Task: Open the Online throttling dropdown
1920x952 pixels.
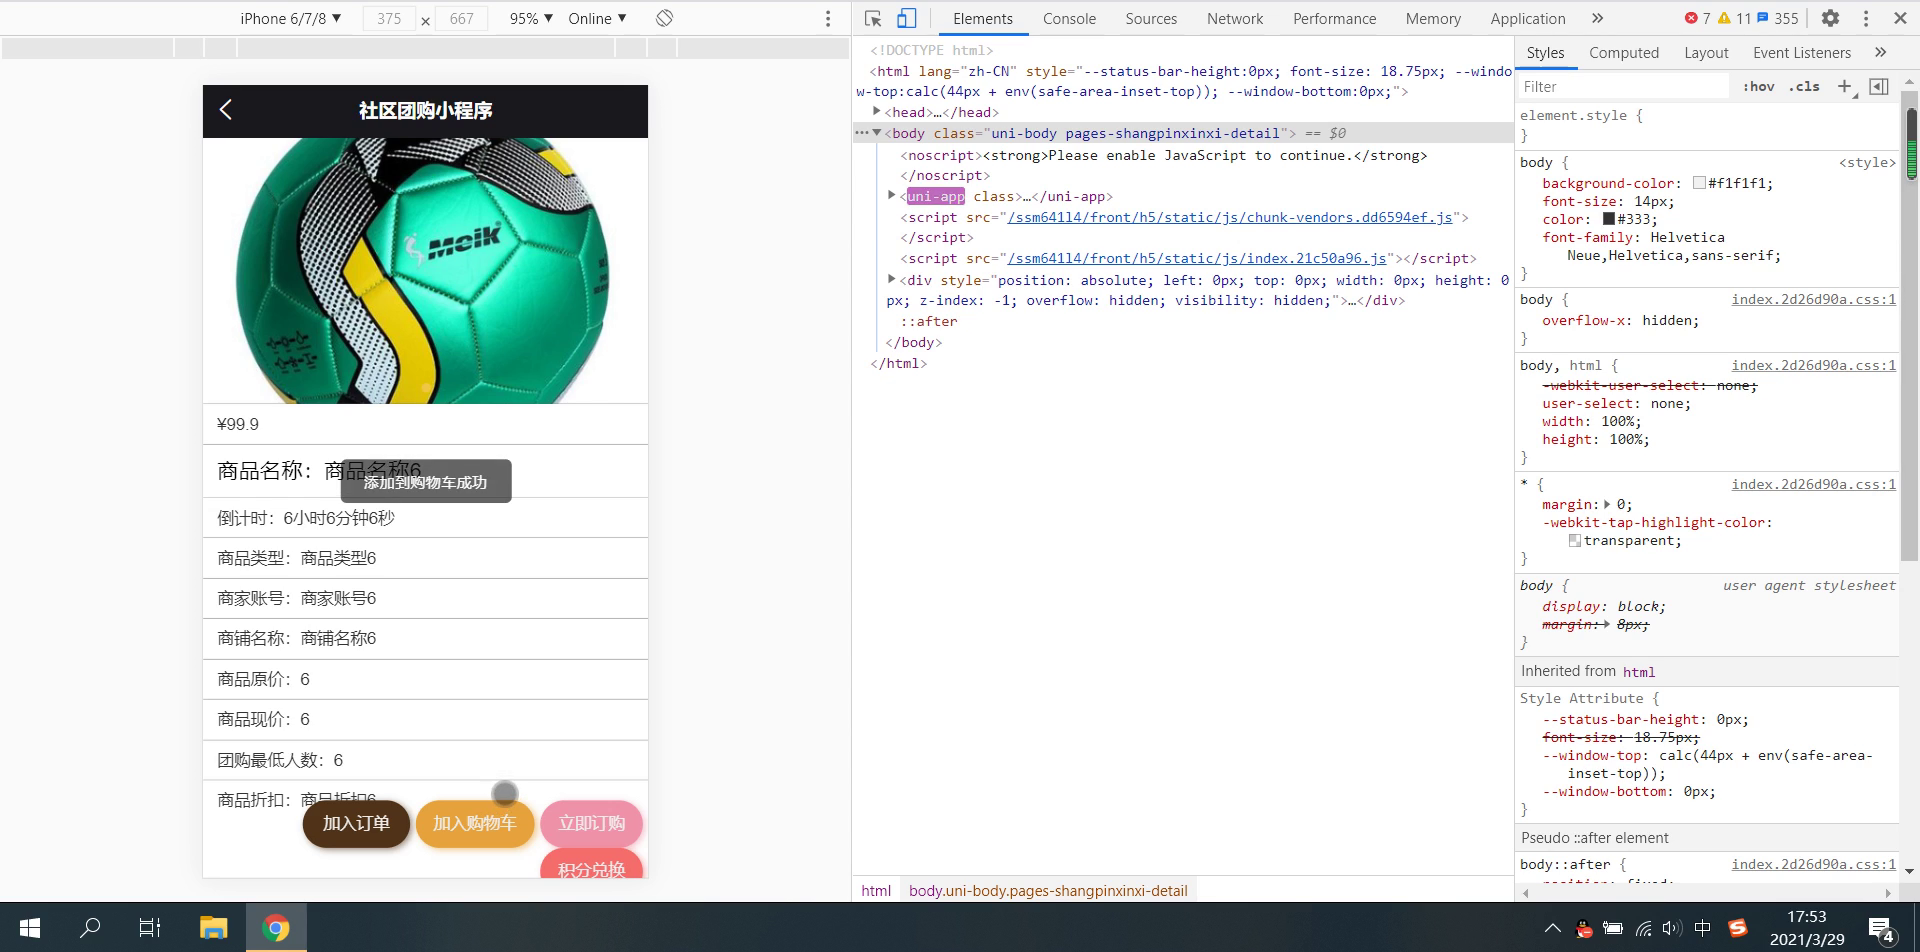Action: click(x=597, y=18)
